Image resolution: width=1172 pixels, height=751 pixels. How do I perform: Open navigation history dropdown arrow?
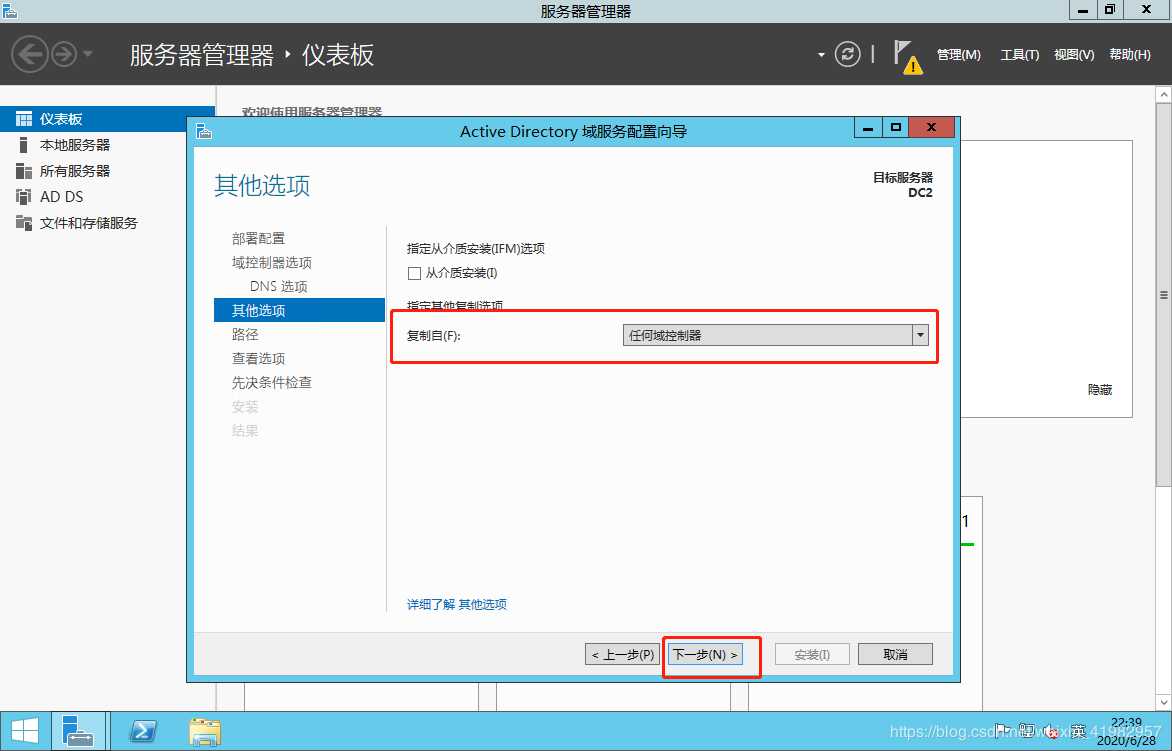88,54
